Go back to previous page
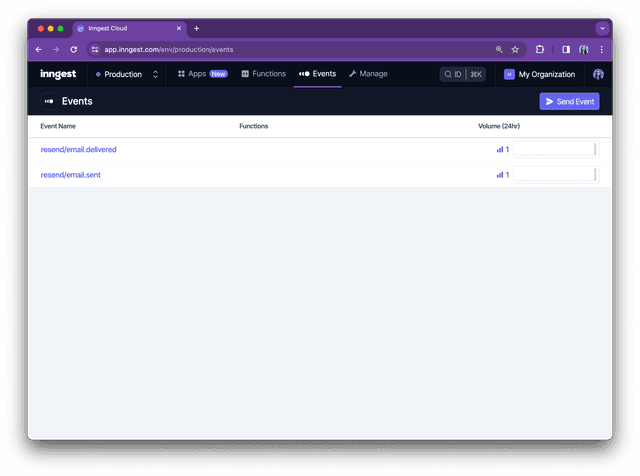 pyautogui.click(x=39, y=49)
